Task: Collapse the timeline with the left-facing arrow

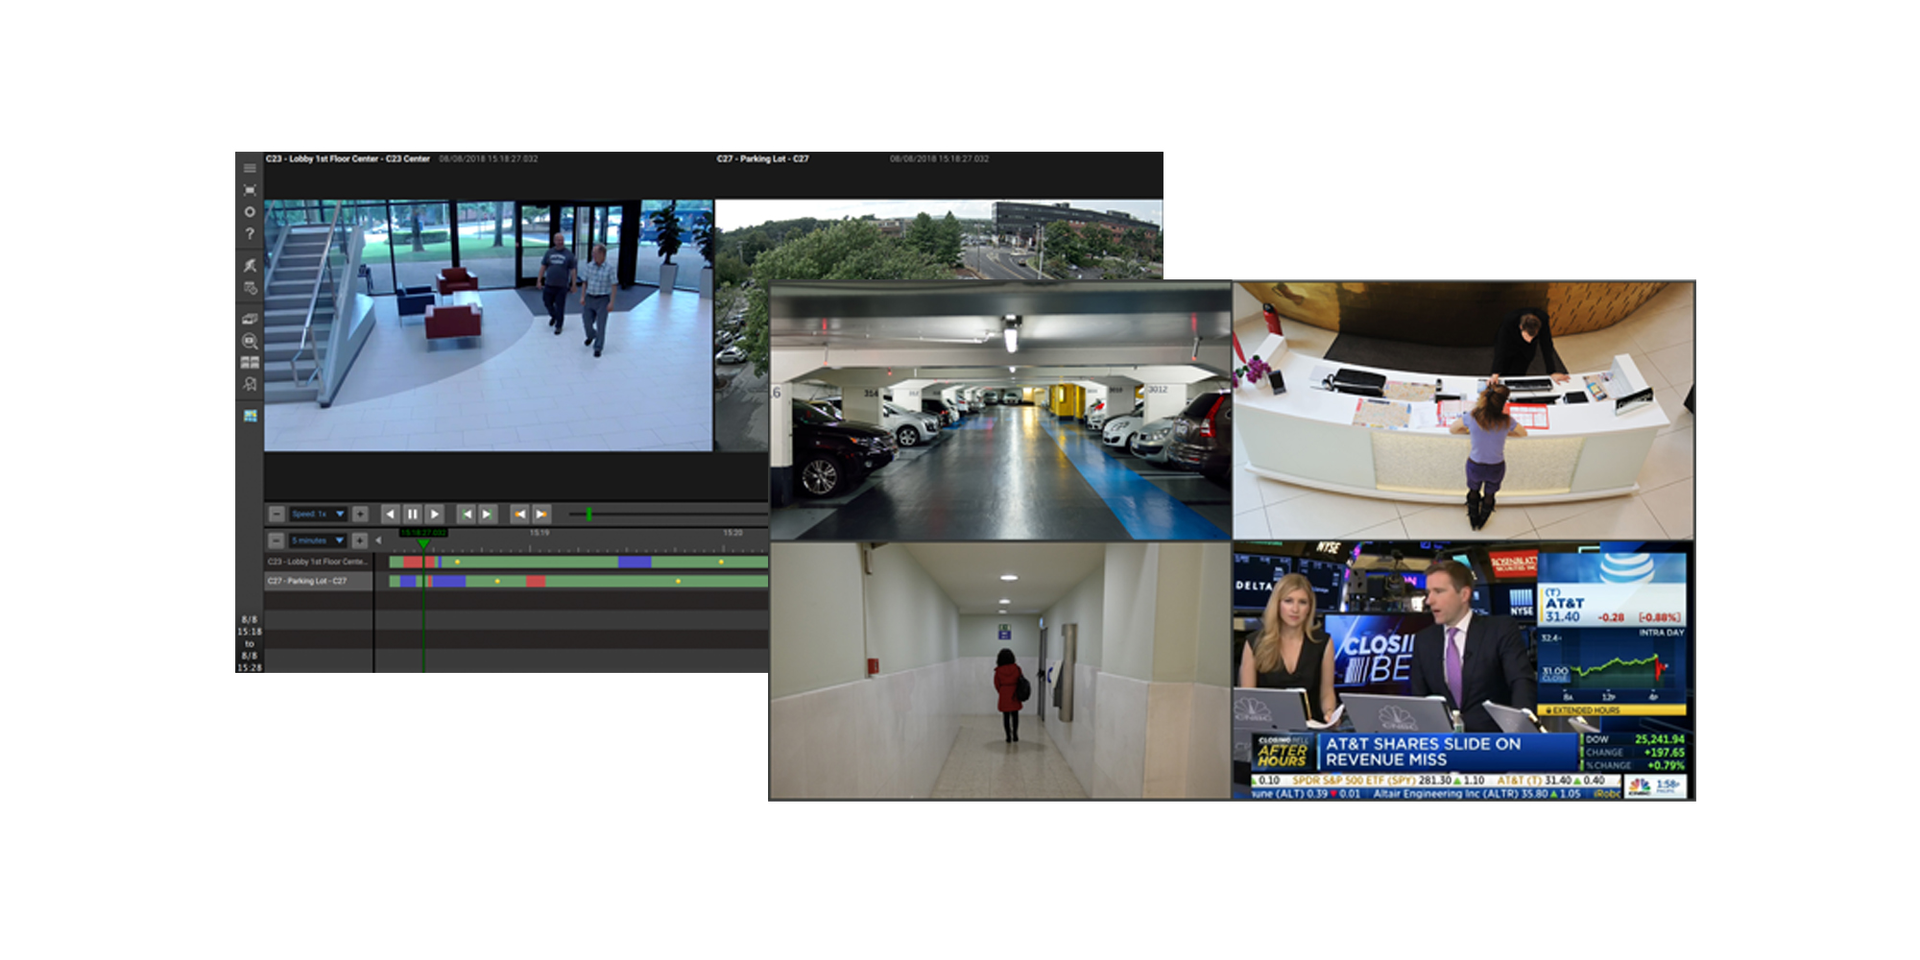Action: [378, 539]
